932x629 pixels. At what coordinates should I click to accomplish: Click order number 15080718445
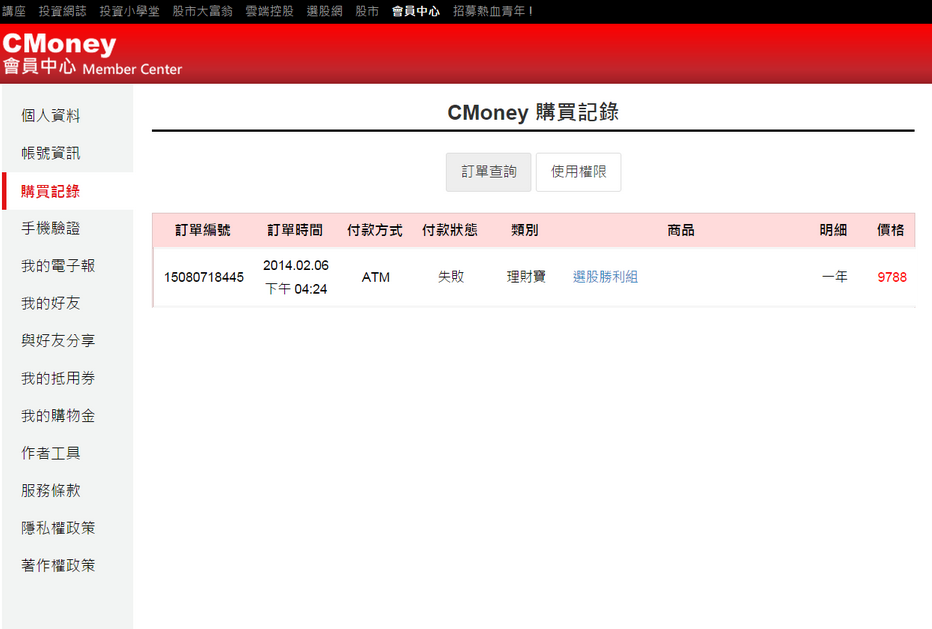pos(204,277)
